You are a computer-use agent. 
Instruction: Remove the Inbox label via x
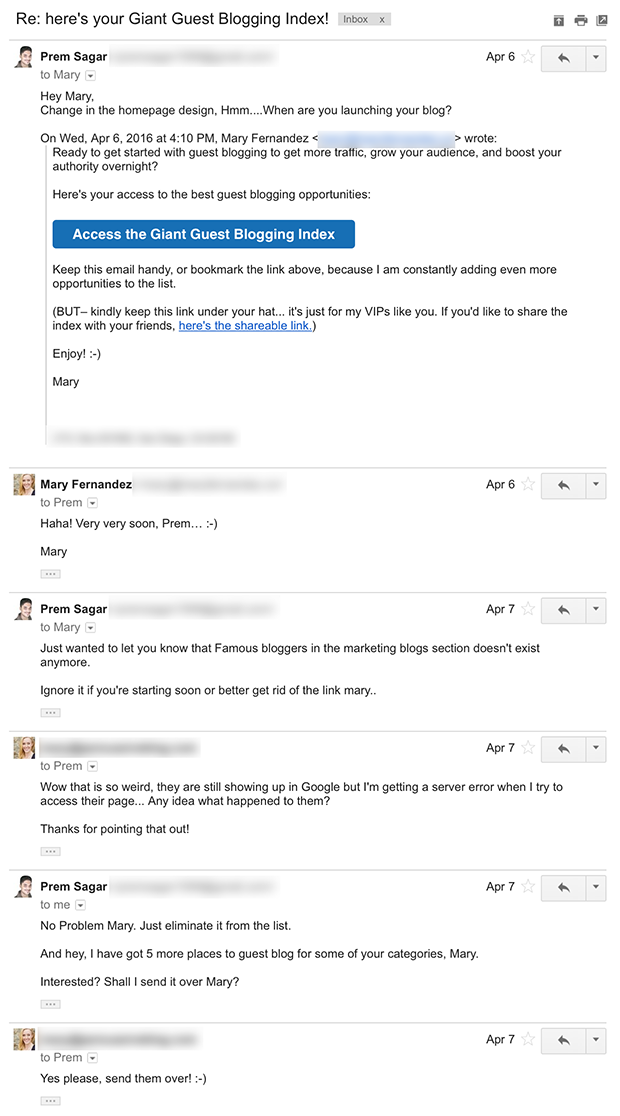382,19
